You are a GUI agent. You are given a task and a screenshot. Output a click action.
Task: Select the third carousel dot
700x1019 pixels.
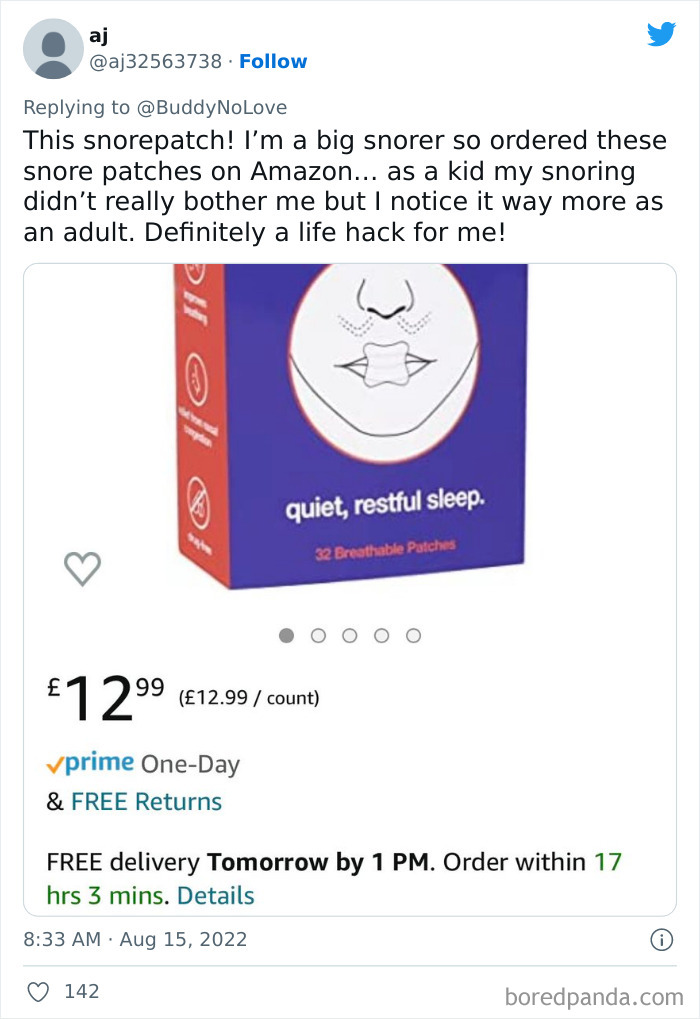[x=350, y=635]
